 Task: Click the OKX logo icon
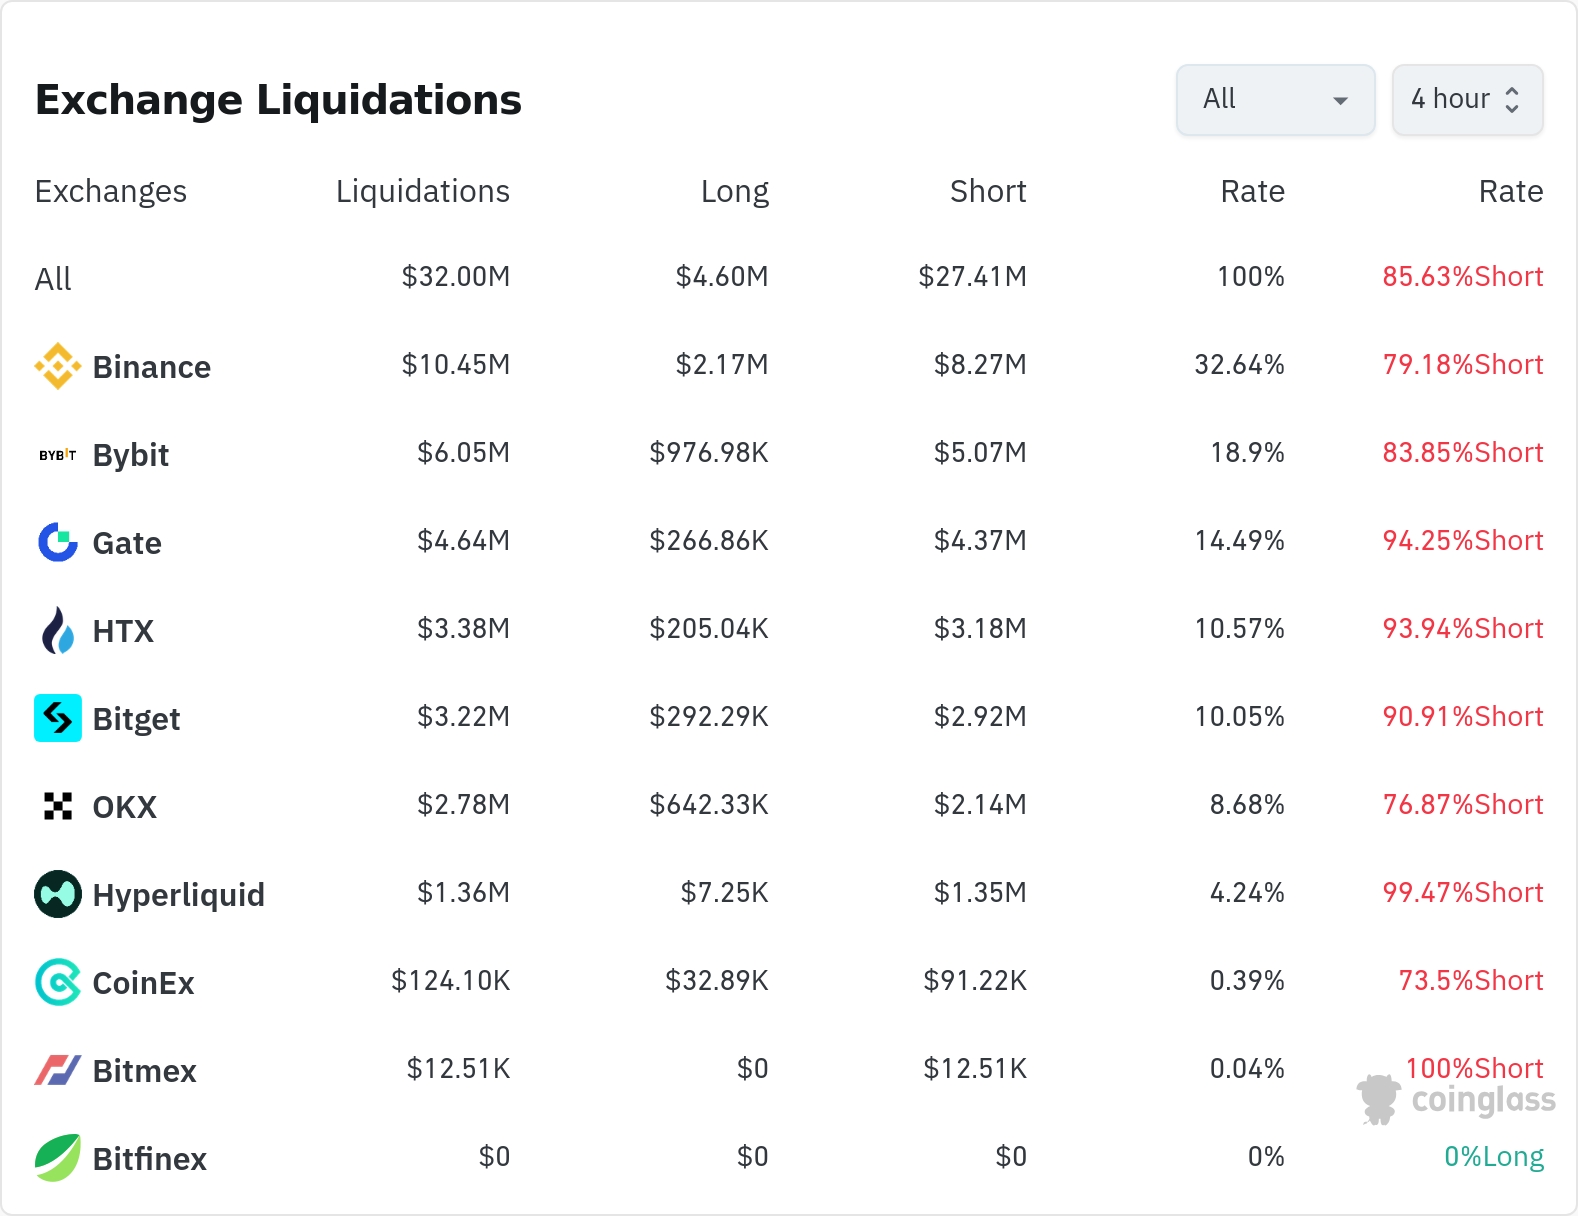58,806
